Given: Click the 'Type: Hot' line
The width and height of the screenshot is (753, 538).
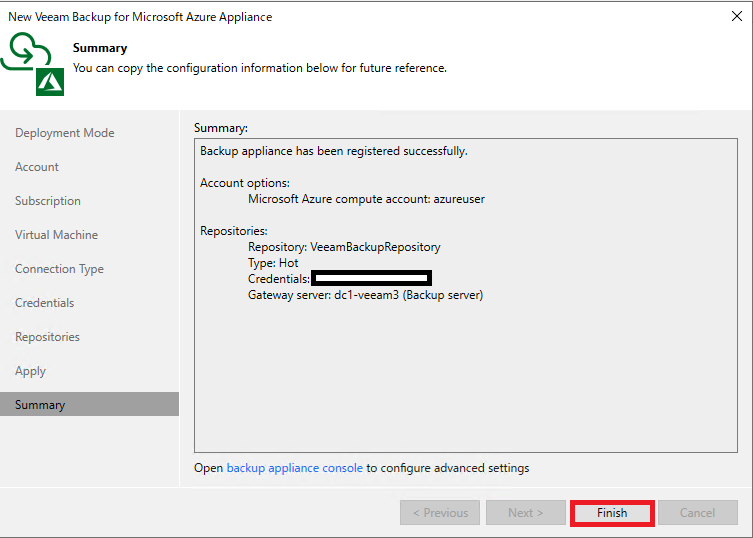Looking at the screenshot, I should pos(273,263).
